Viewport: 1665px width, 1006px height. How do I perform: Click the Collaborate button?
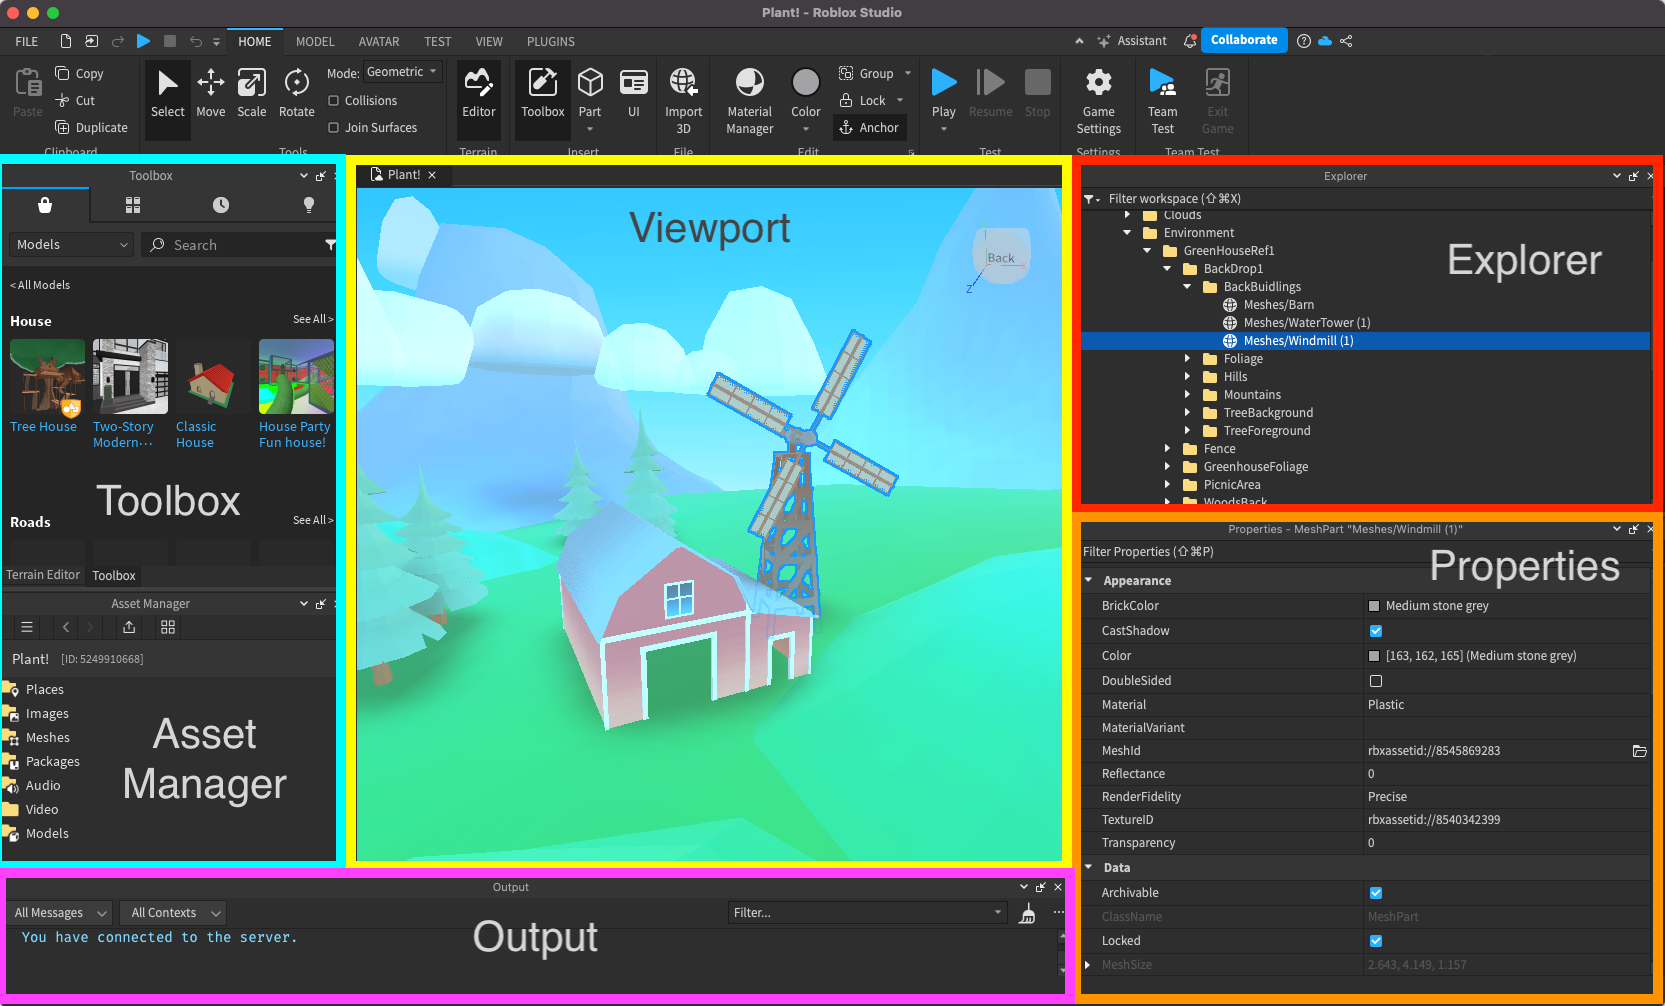tap(1243, 40)
